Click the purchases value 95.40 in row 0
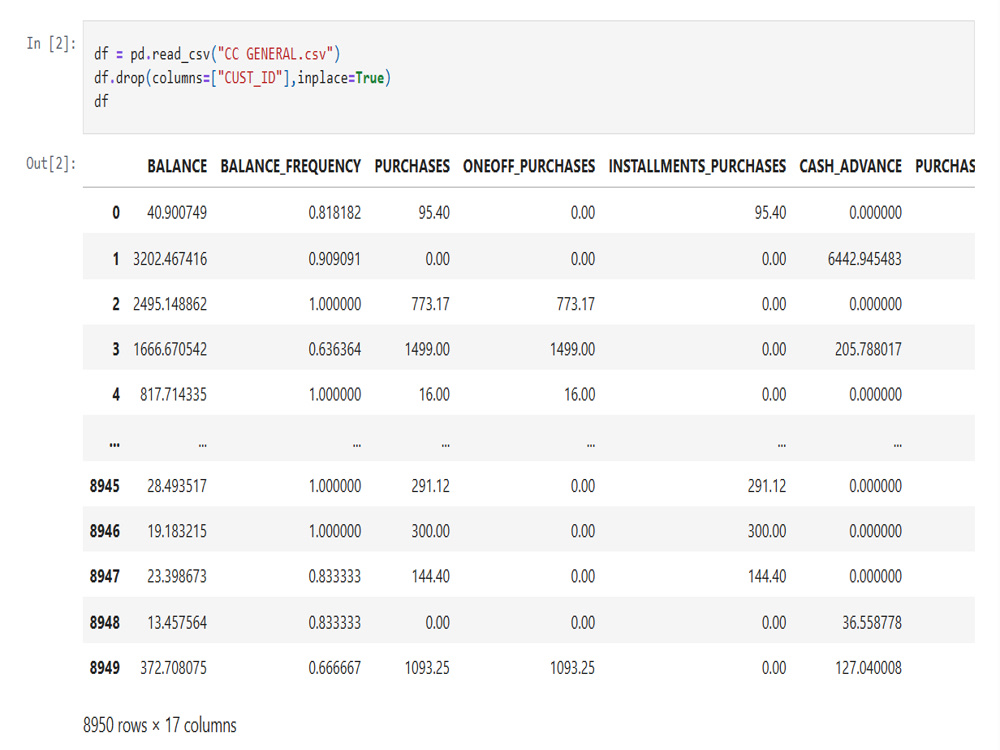The height and width of the screenshot is (750, 1000). (x=434, y=212)
